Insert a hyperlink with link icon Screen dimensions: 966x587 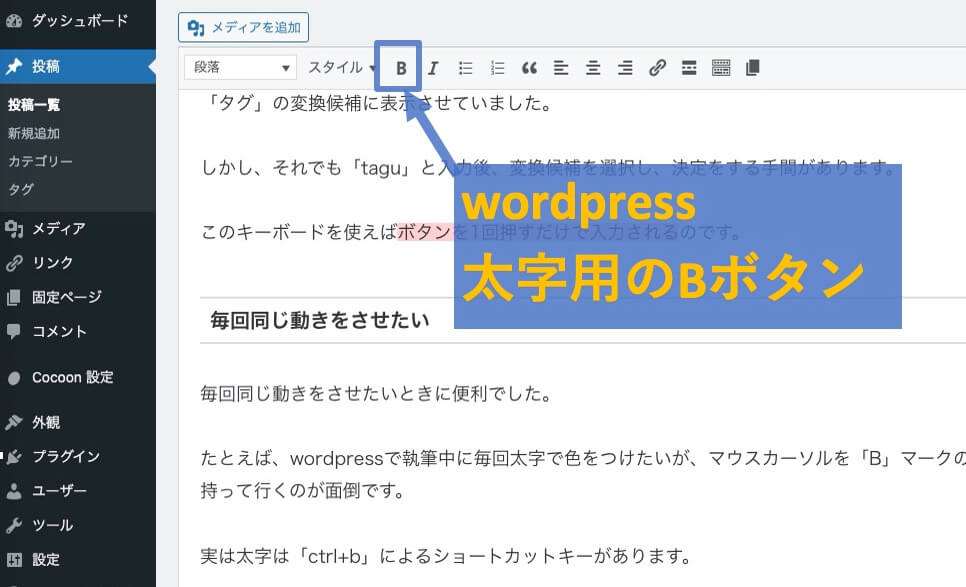tap(657, 68)
